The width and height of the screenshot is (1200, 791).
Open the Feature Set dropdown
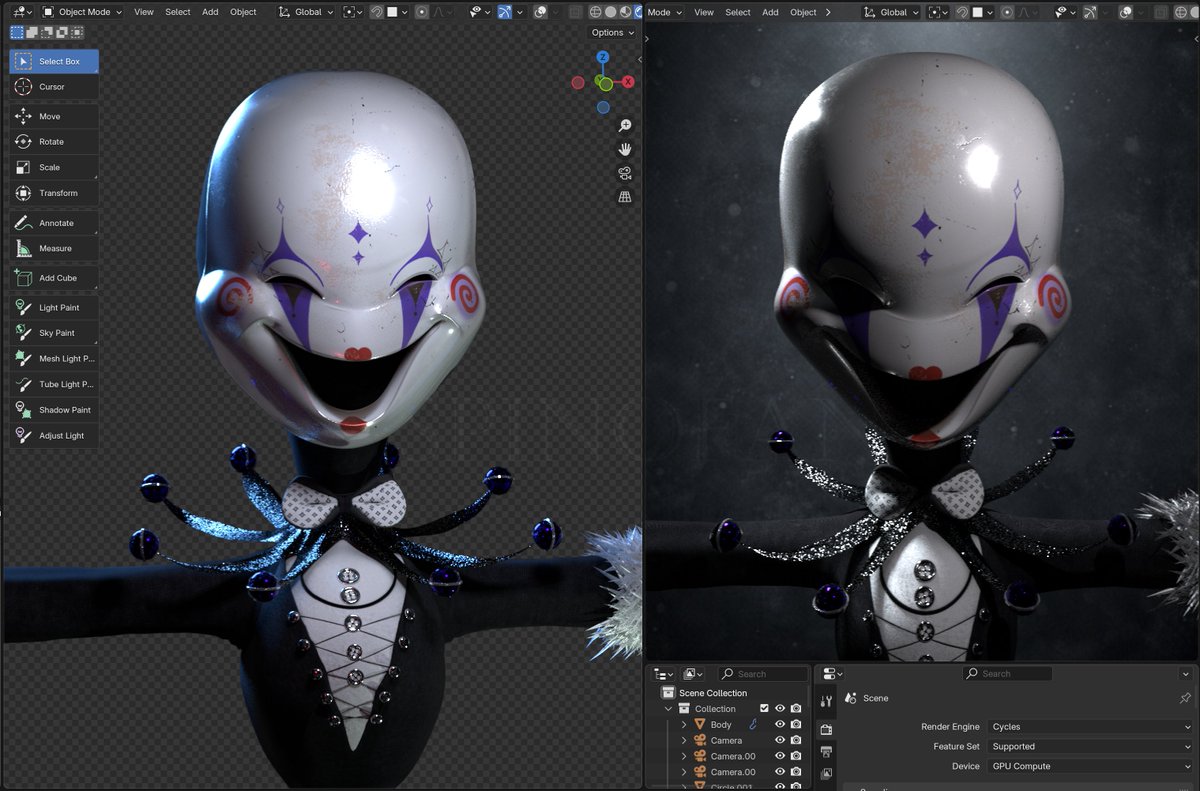tap(1090, 746)
